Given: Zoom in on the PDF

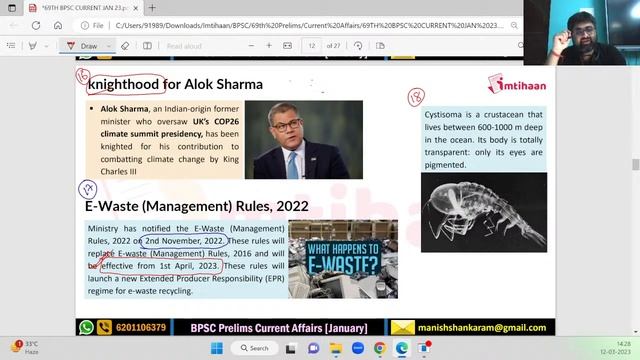Looking at the screenshot, I should coord(269,46).
